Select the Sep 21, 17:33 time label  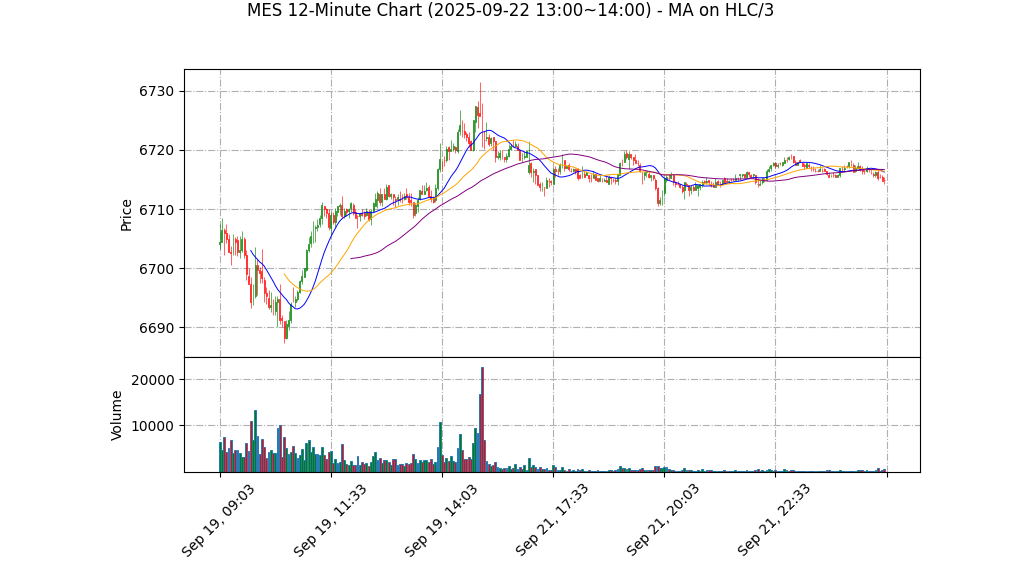coord(551,520)
